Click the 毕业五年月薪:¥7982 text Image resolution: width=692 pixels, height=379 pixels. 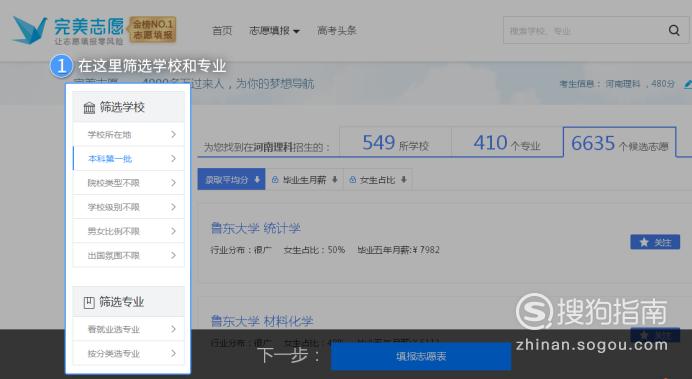pyautogui.click(x=399, y=250)
